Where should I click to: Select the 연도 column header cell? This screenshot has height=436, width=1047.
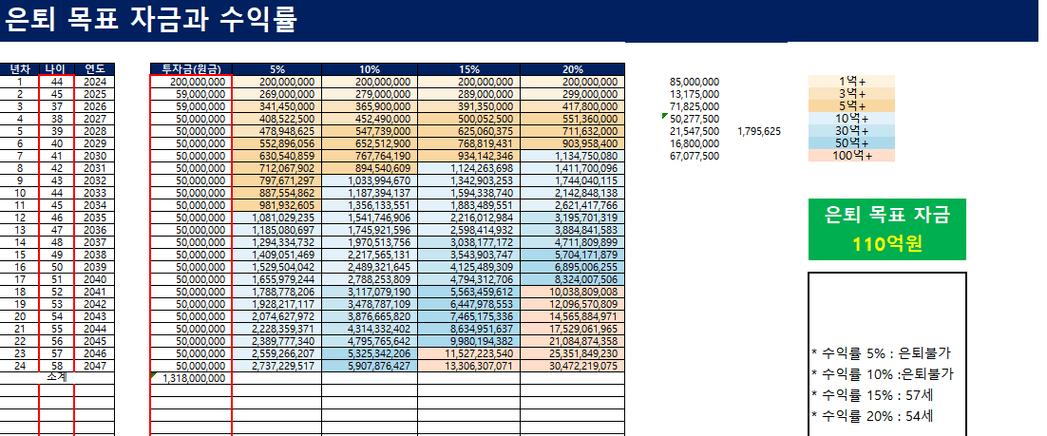click(95, 69)
